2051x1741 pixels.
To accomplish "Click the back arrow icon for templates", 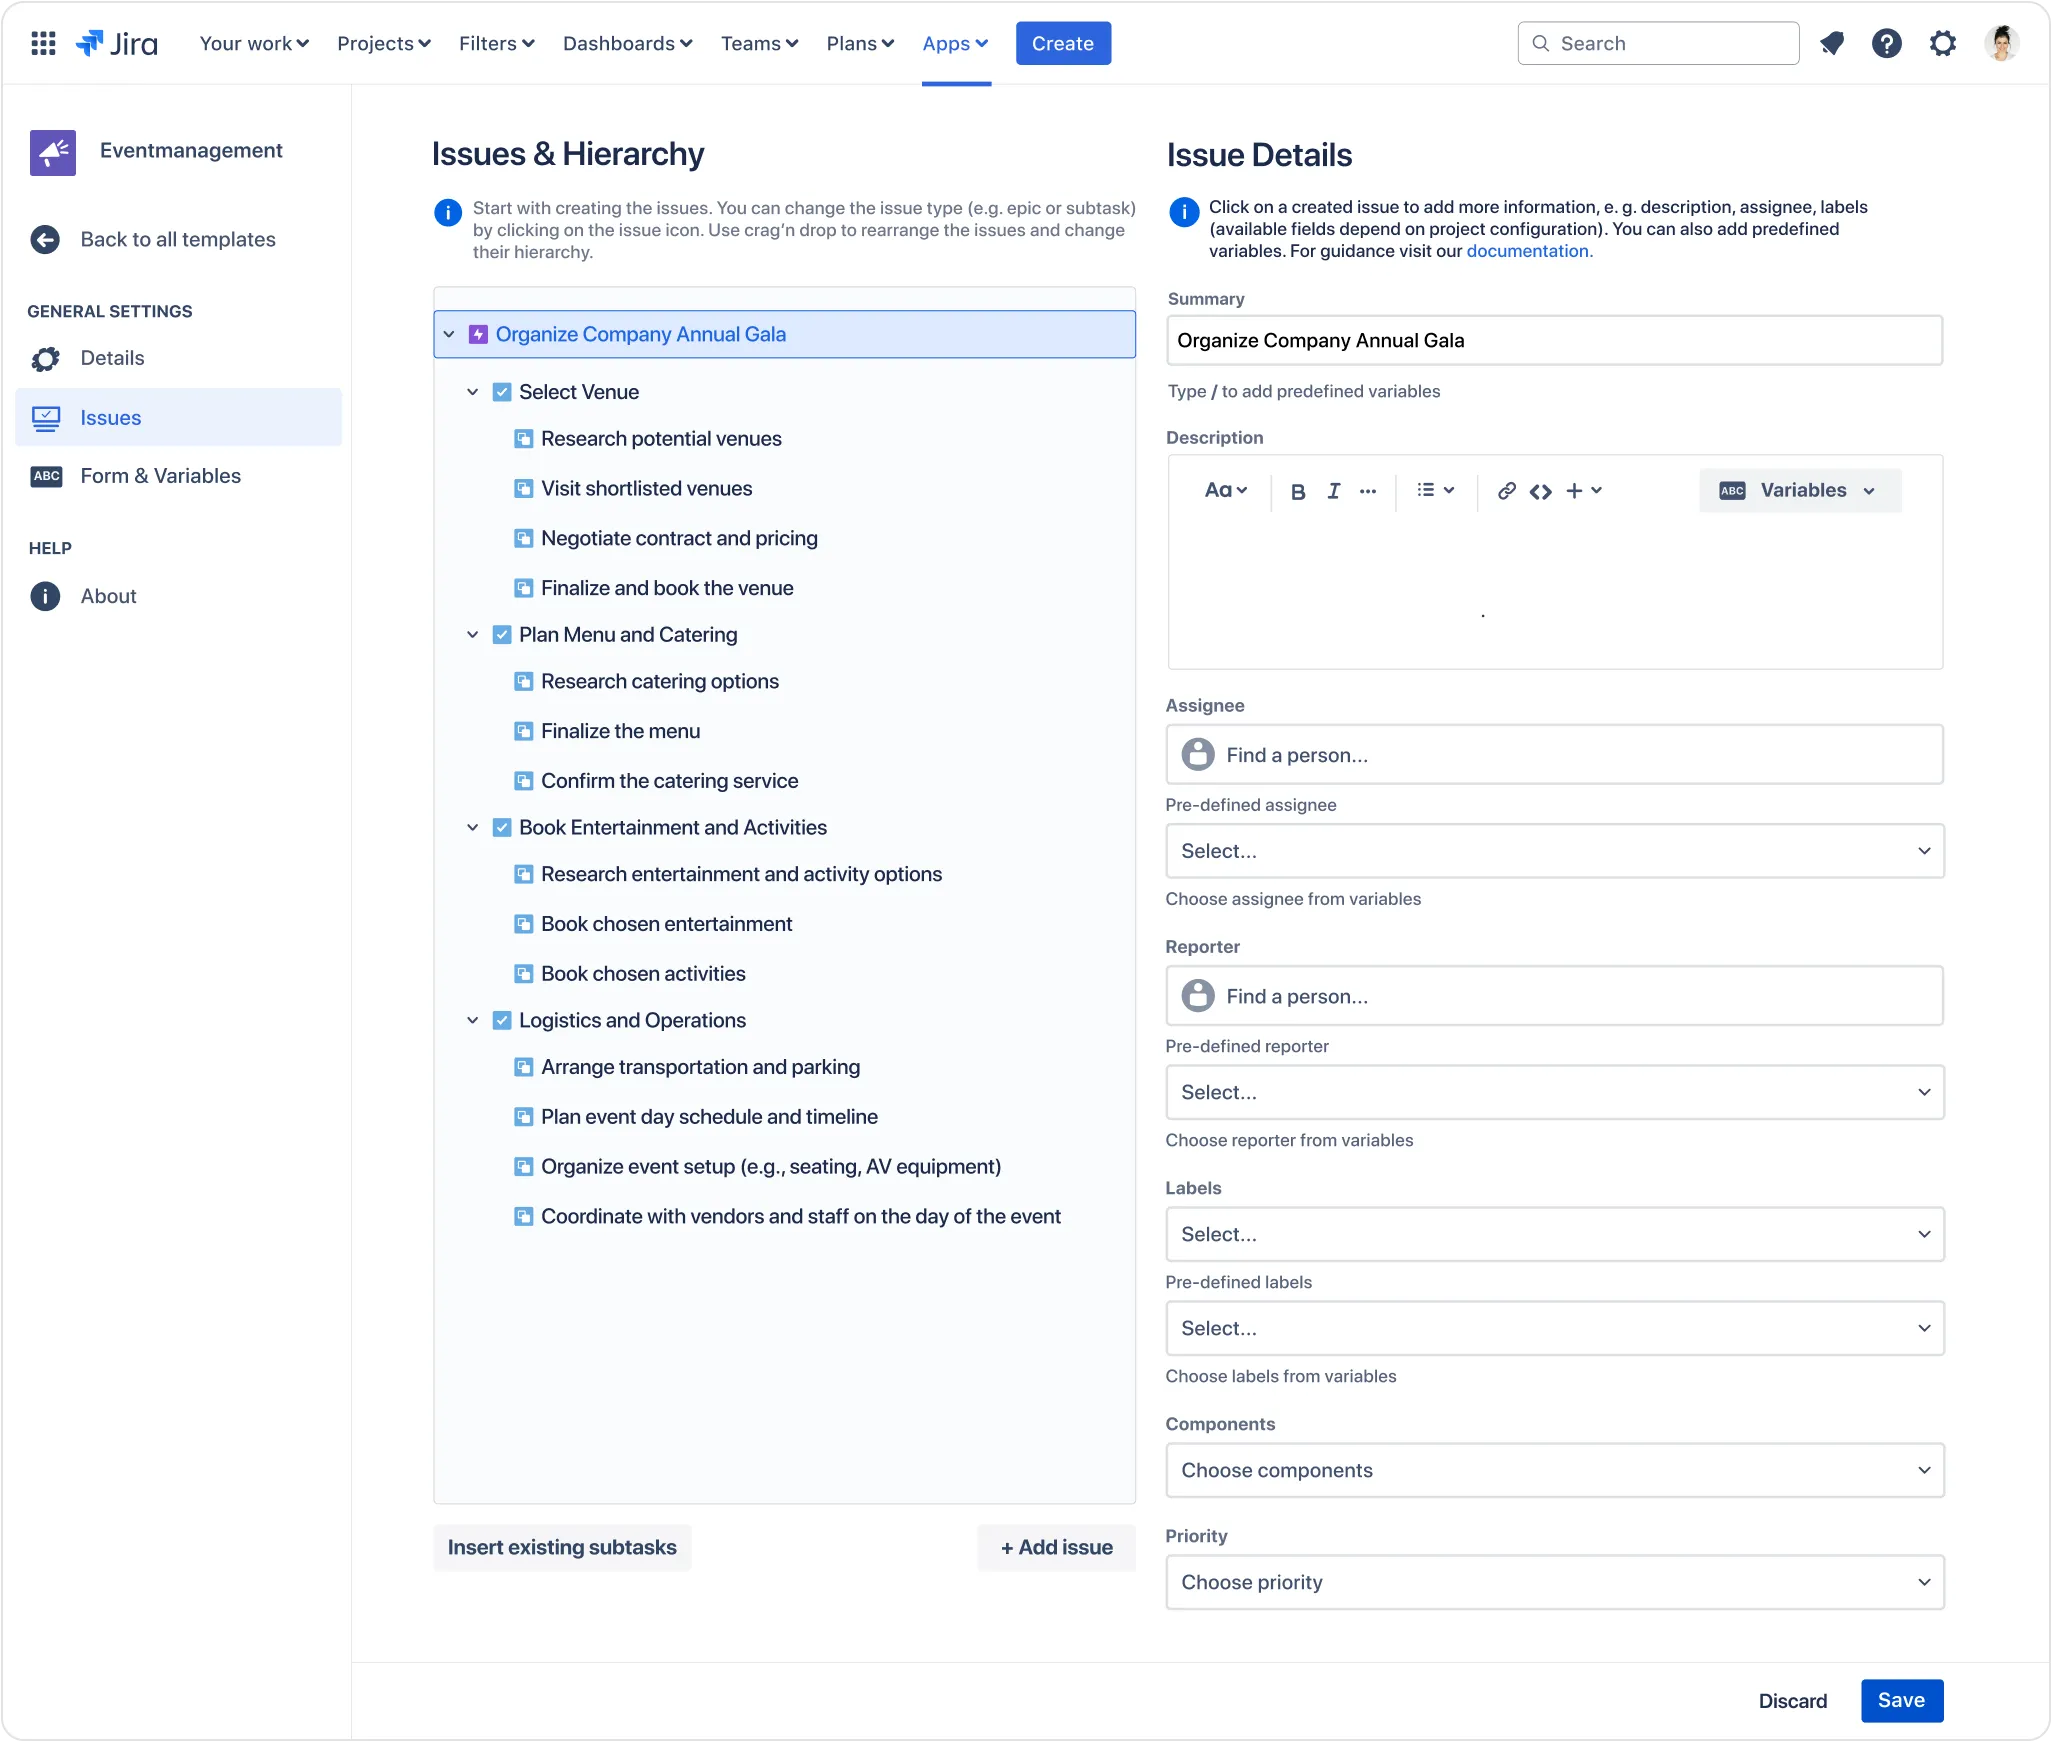I will pyautogui.click(x=45, y=239).
